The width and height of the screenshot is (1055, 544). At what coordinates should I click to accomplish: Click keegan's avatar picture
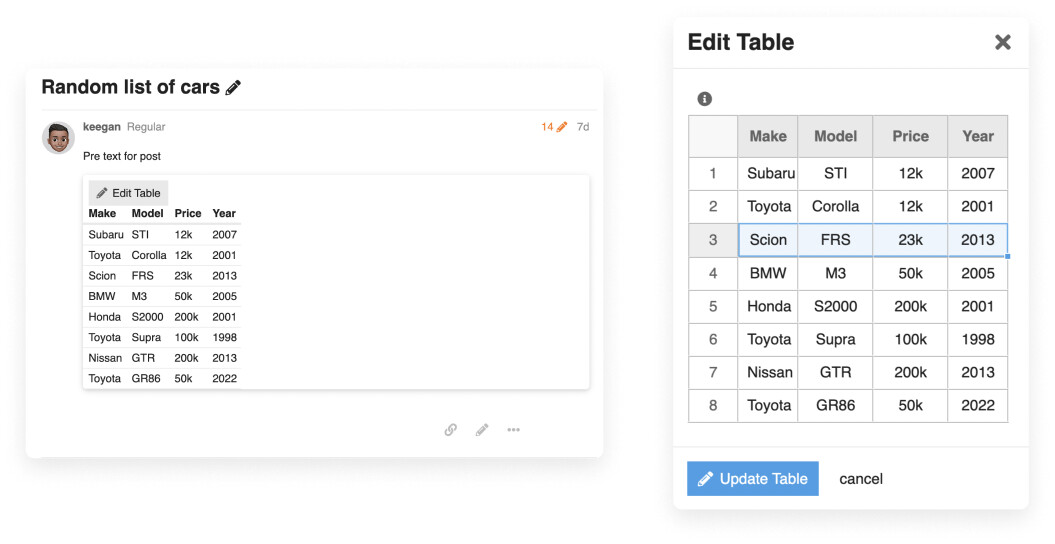(58, 138)
